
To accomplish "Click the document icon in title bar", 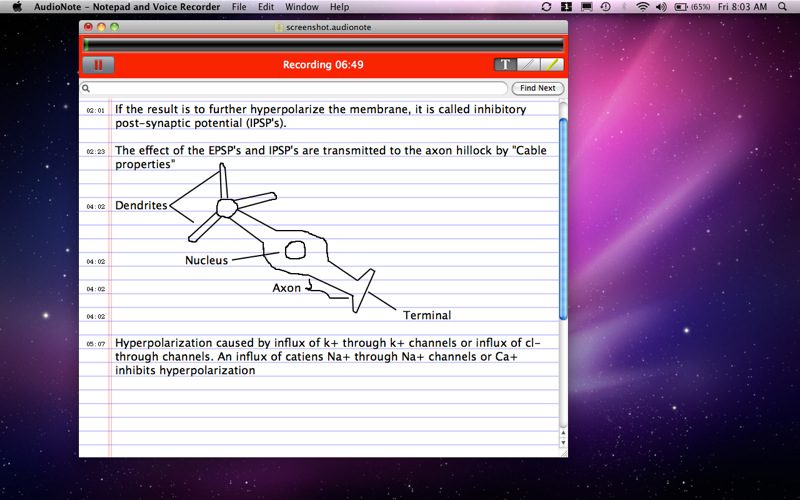I will pos(279,27).
